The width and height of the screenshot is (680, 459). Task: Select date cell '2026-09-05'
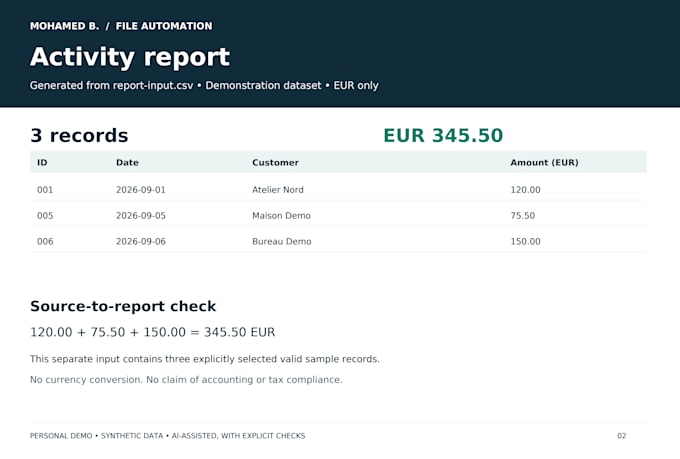[141, 216]
